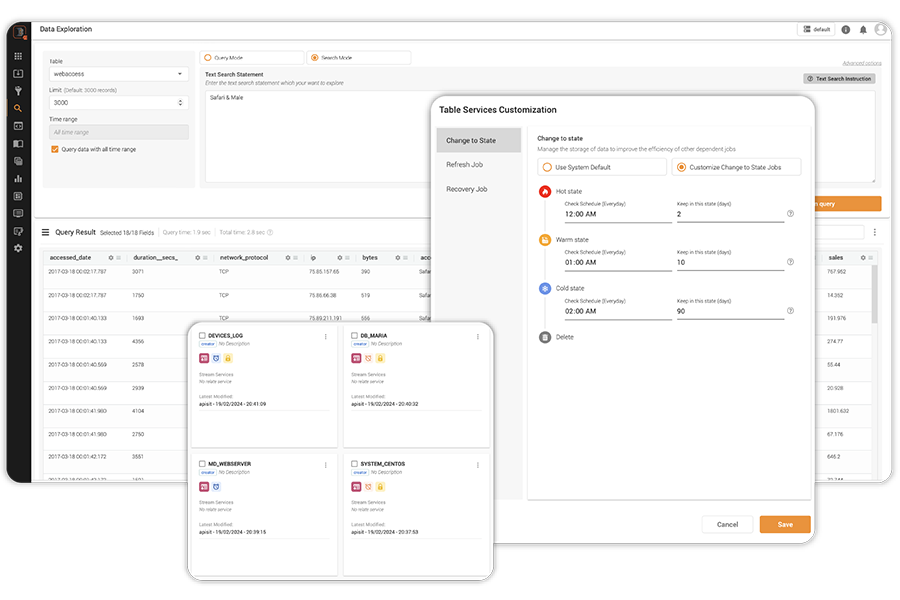Click Cold state help icon

pyautogui.click(x=790, y=311)
